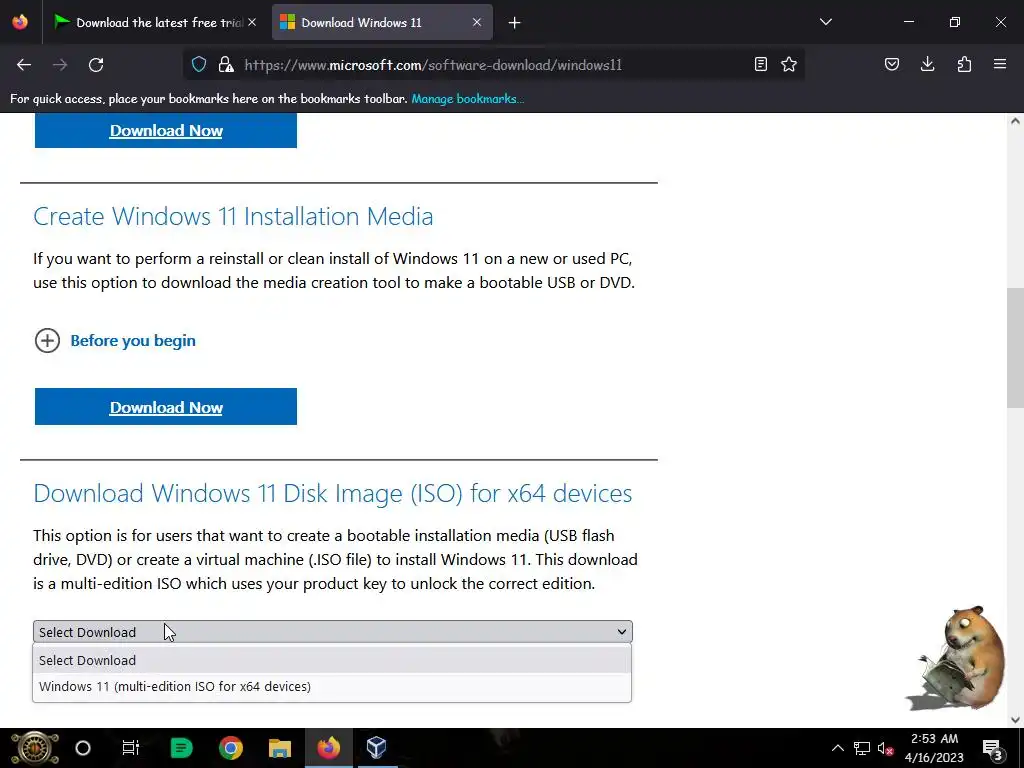1024x768 pixels.
Task: Open the green notes app on taskbar
Action: (x=181, y=748)
